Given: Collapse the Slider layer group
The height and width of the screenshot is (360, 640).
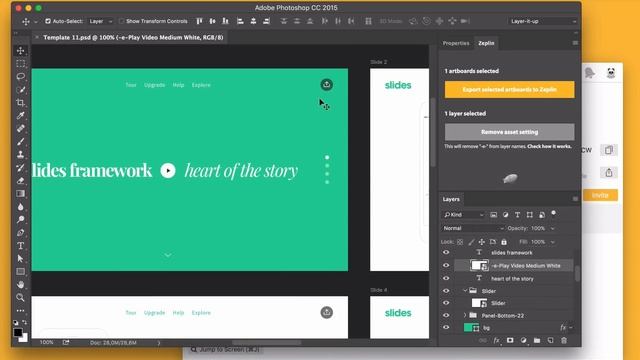Looking at the screenshot, I should tap(465, 291).
